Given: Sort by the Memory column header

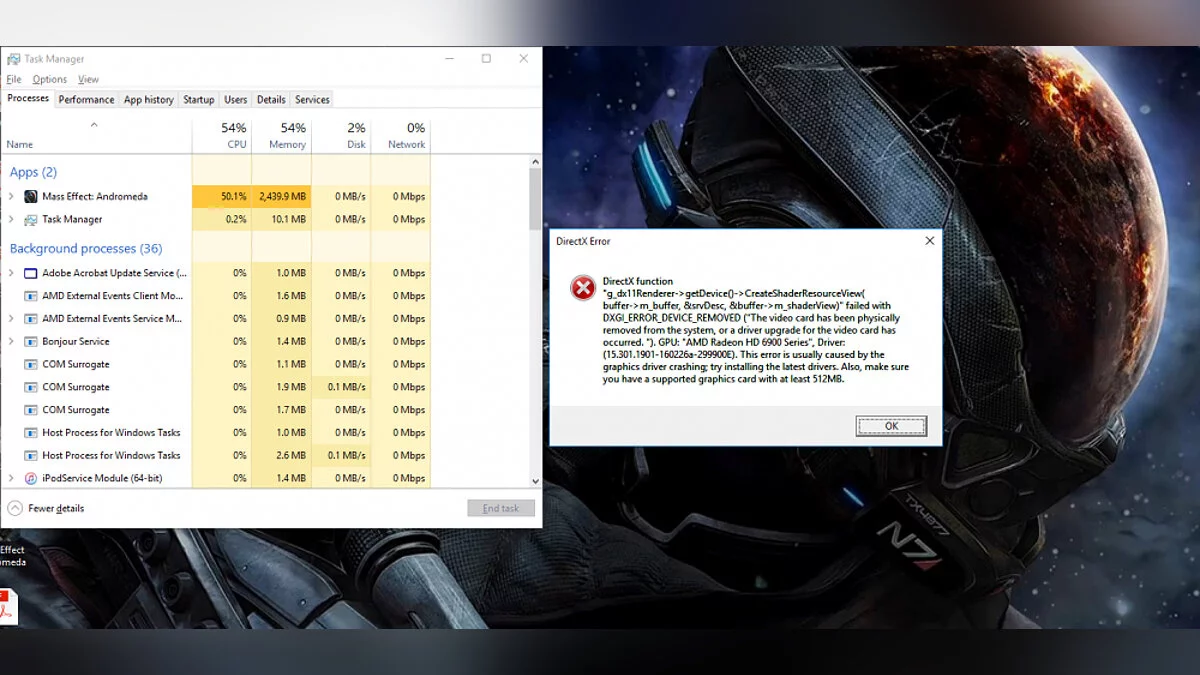Looking at the screenshot, I should coord(282,136).
